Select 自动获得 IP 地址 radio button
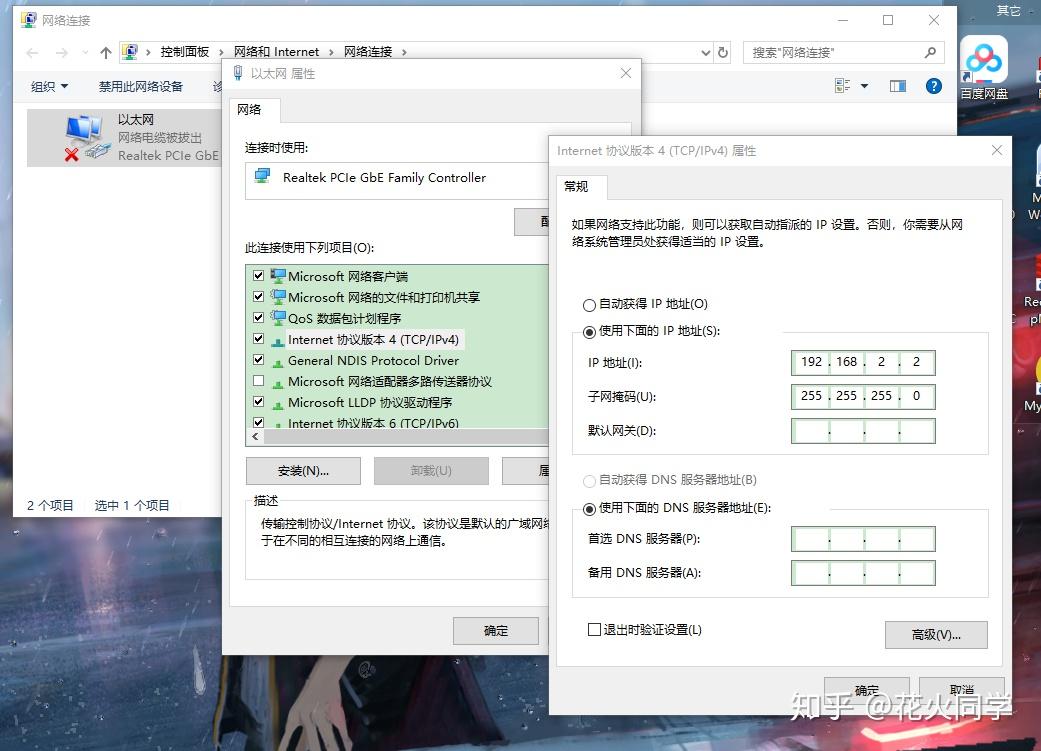Image resolution: width=1041 pixels, height=751 pixels. (589, 304)
